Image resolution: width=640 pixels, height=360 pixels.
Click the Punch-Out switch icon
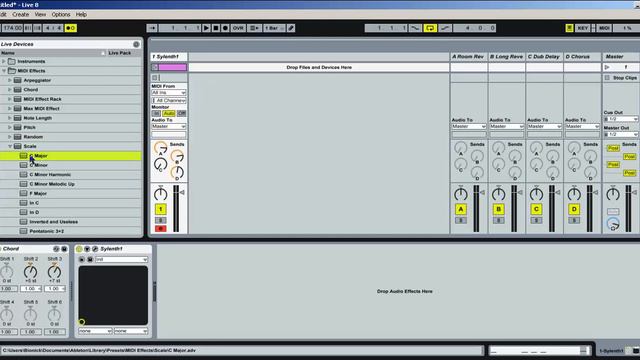pyautogui.click(x=445, y=28)
